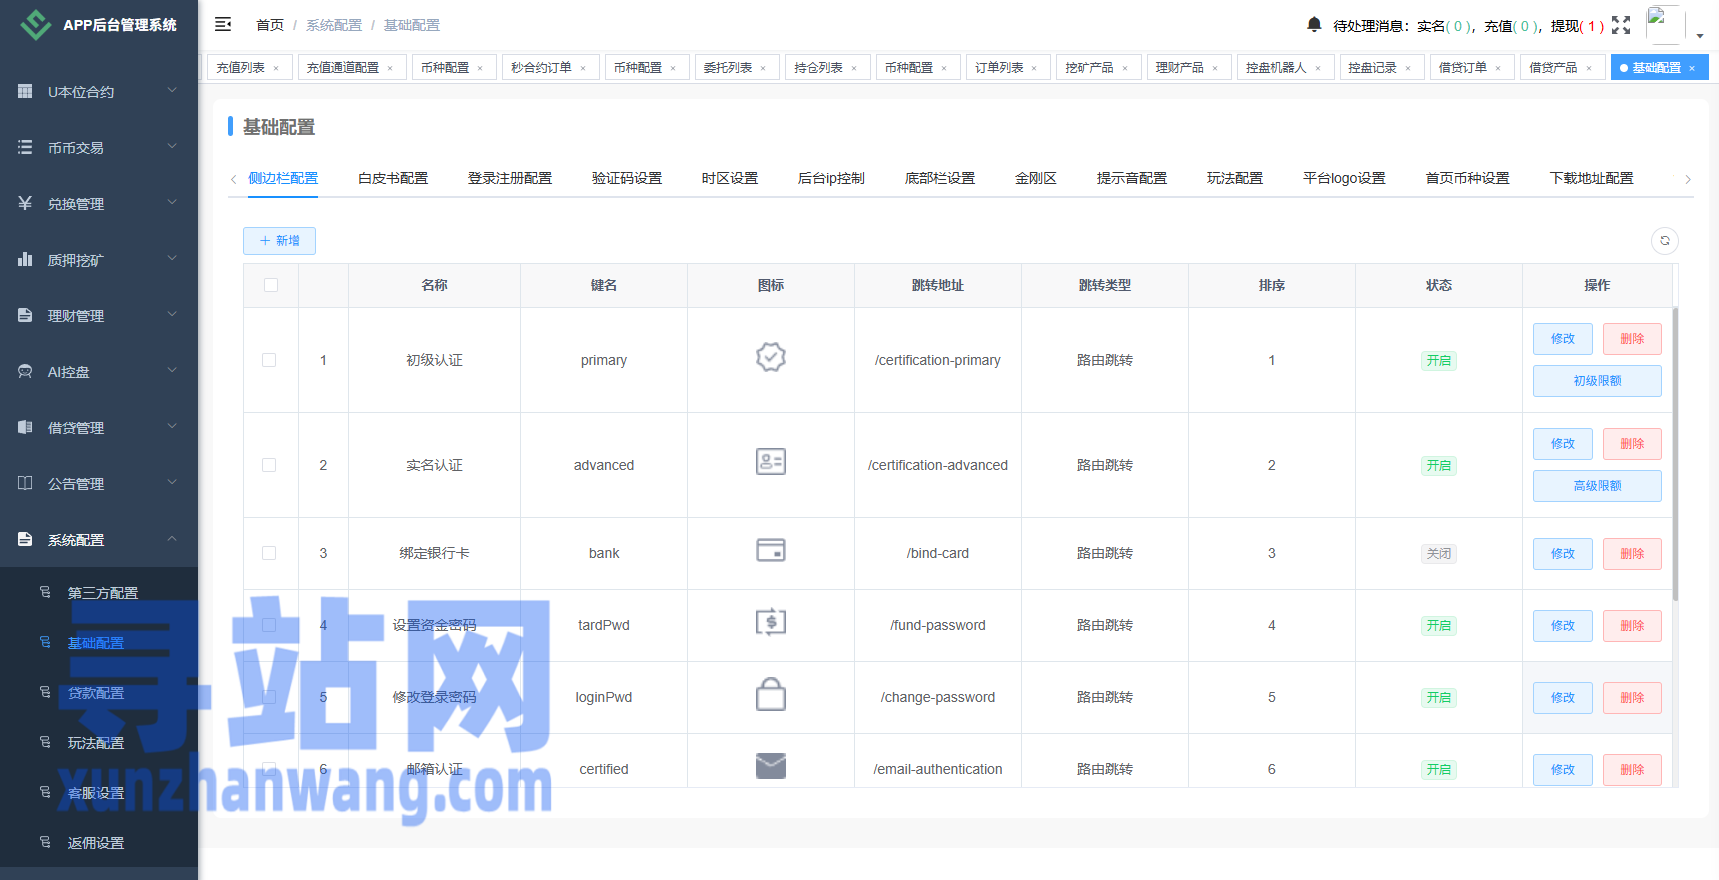Click the sidebar collapse hamburger icon

click(223, 24)
